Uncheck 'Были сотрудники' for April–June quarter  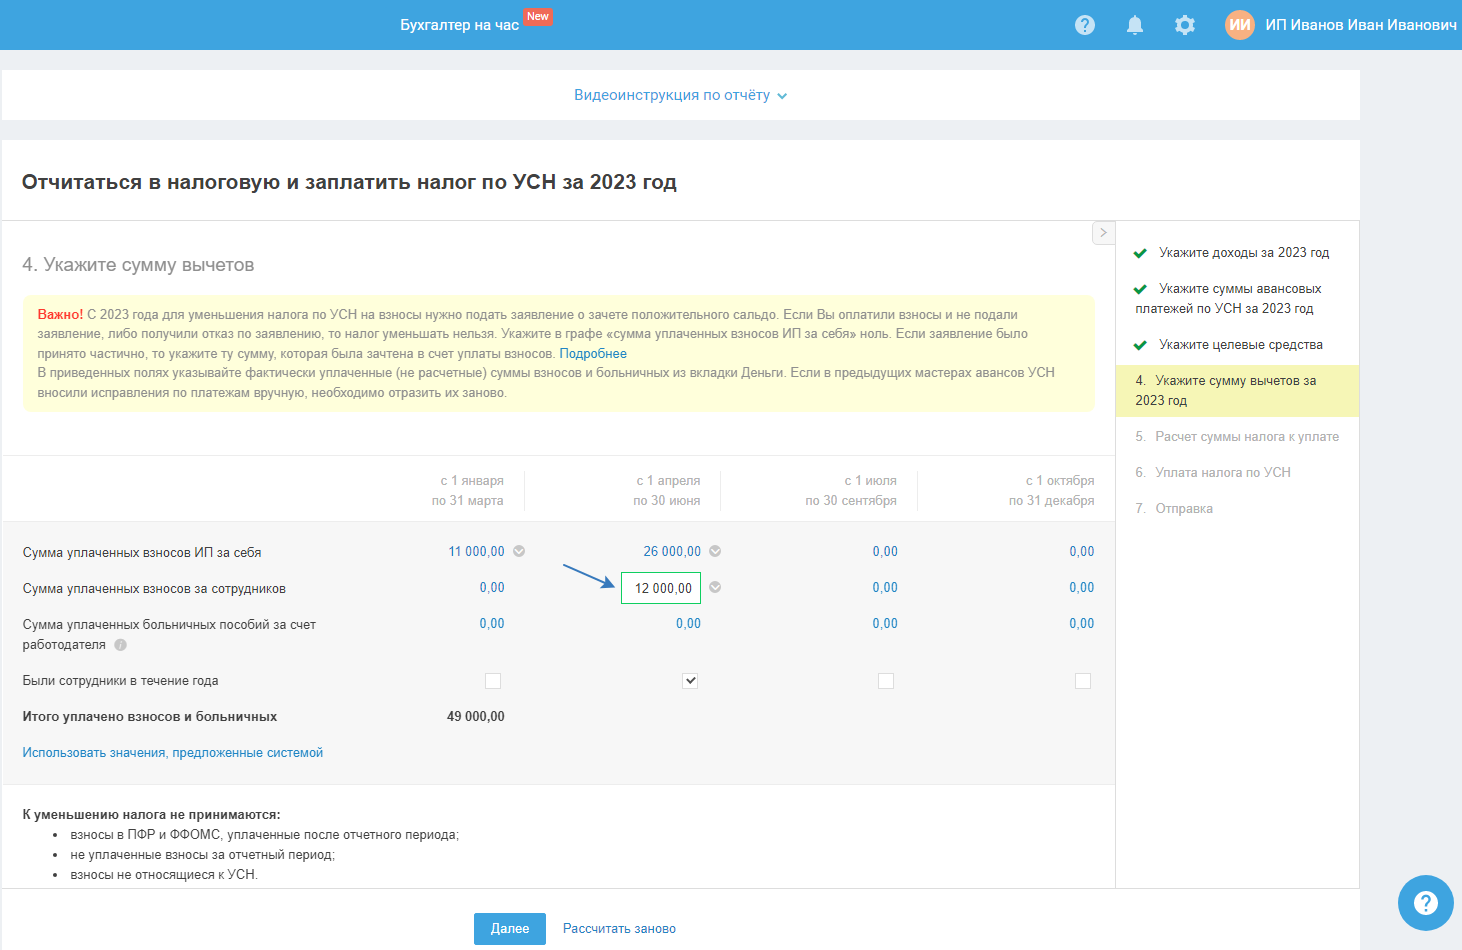[690, 681]
